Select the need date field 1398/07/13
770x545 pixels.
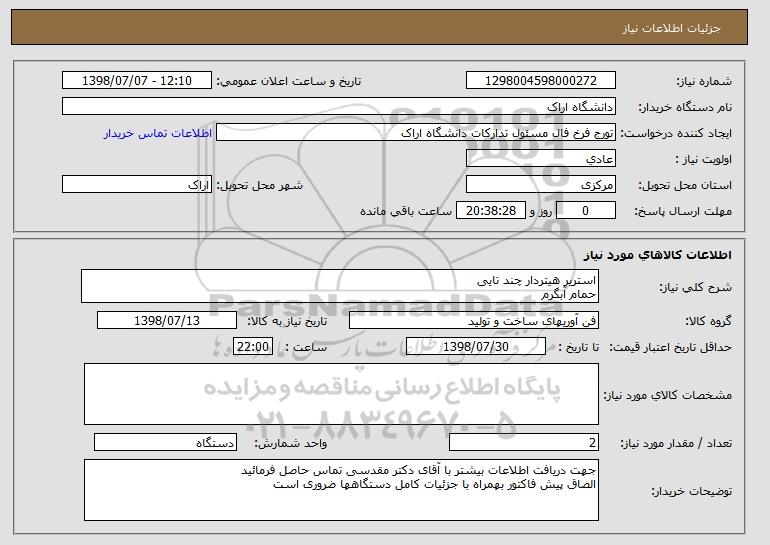click(167, 321)
